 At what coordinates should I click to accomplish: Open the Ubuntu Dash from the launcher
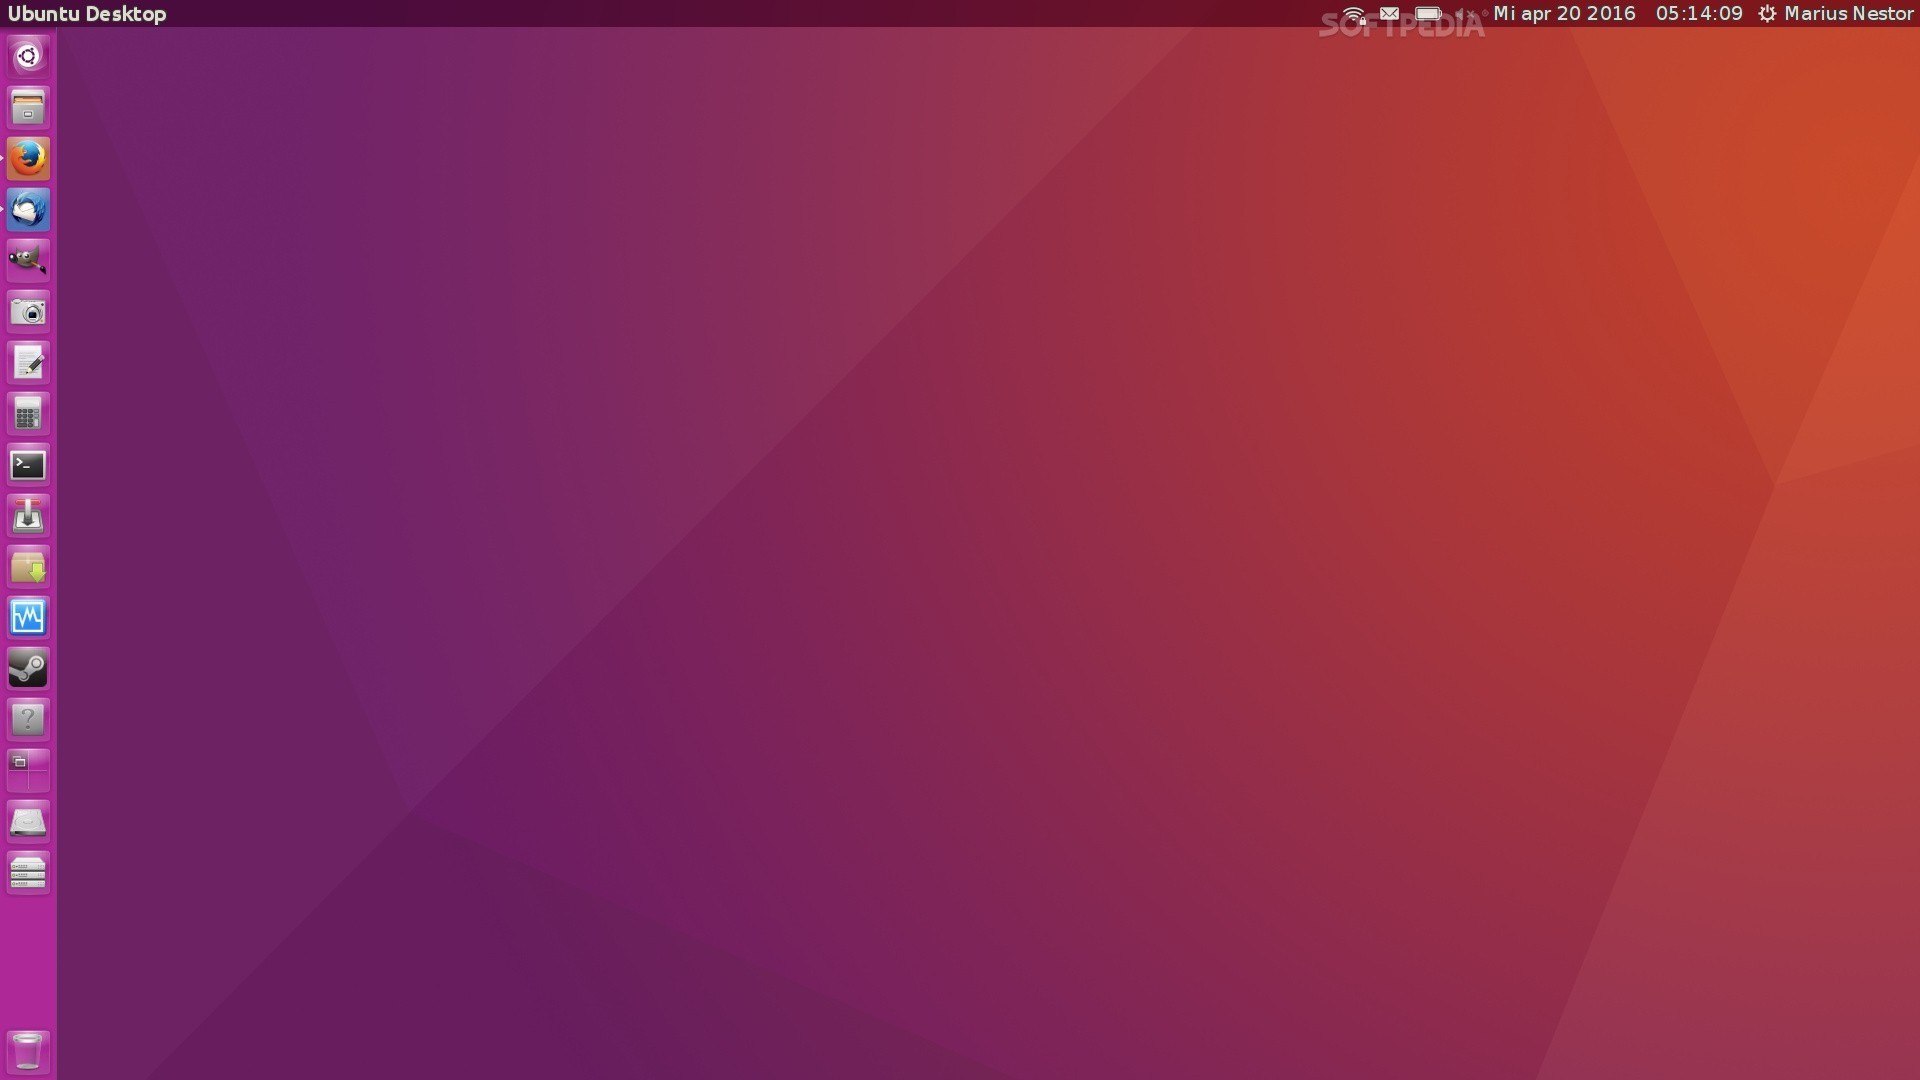click(28, 57)
